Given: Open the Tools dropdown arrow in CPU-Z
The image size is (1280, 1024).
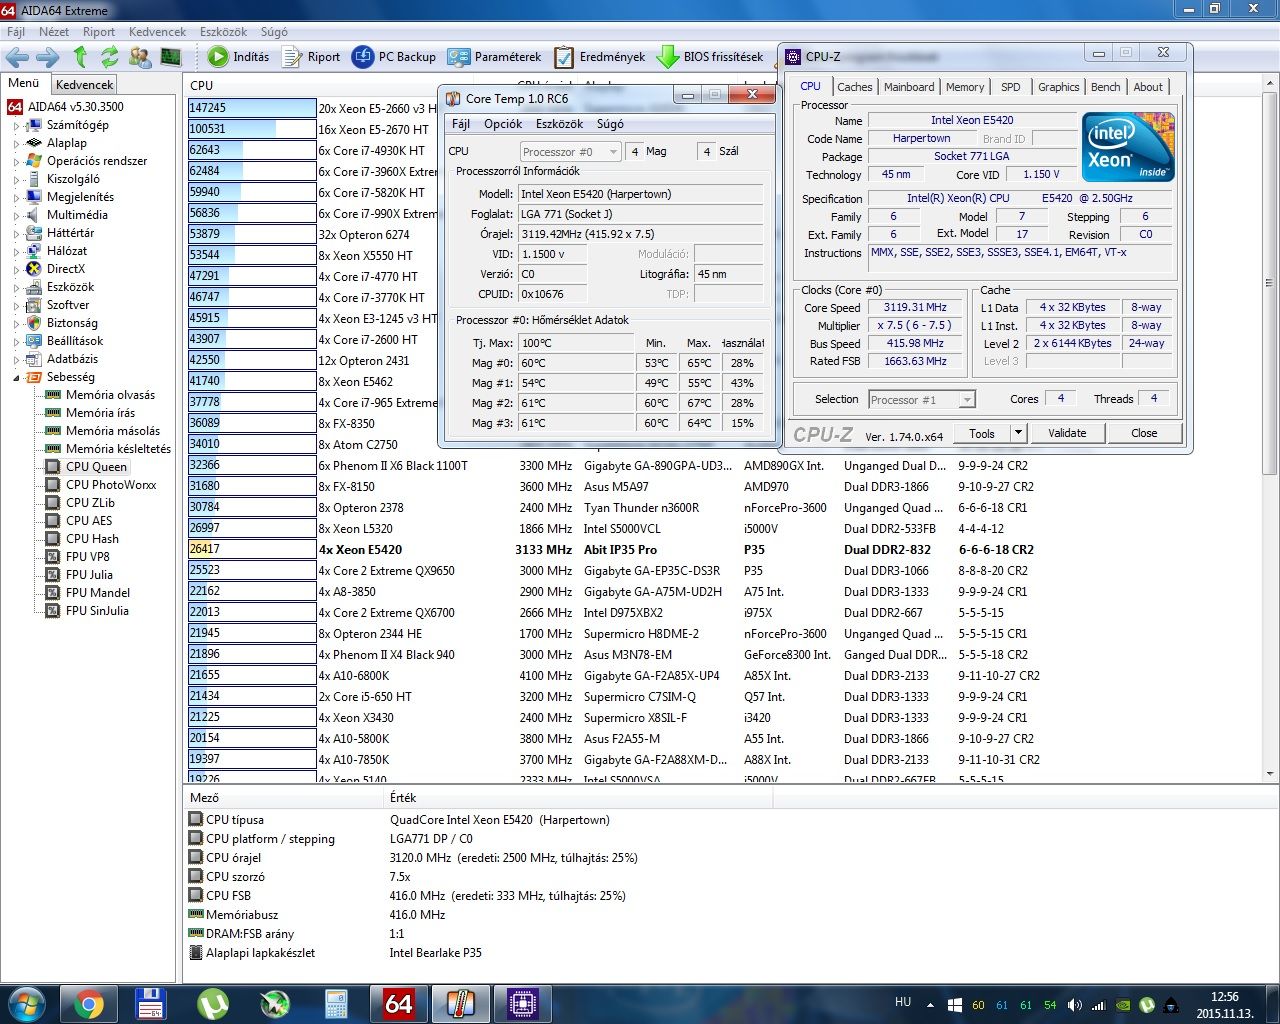Looking at the screenshot, I should pyautogui.click(x=1019, y=433).
